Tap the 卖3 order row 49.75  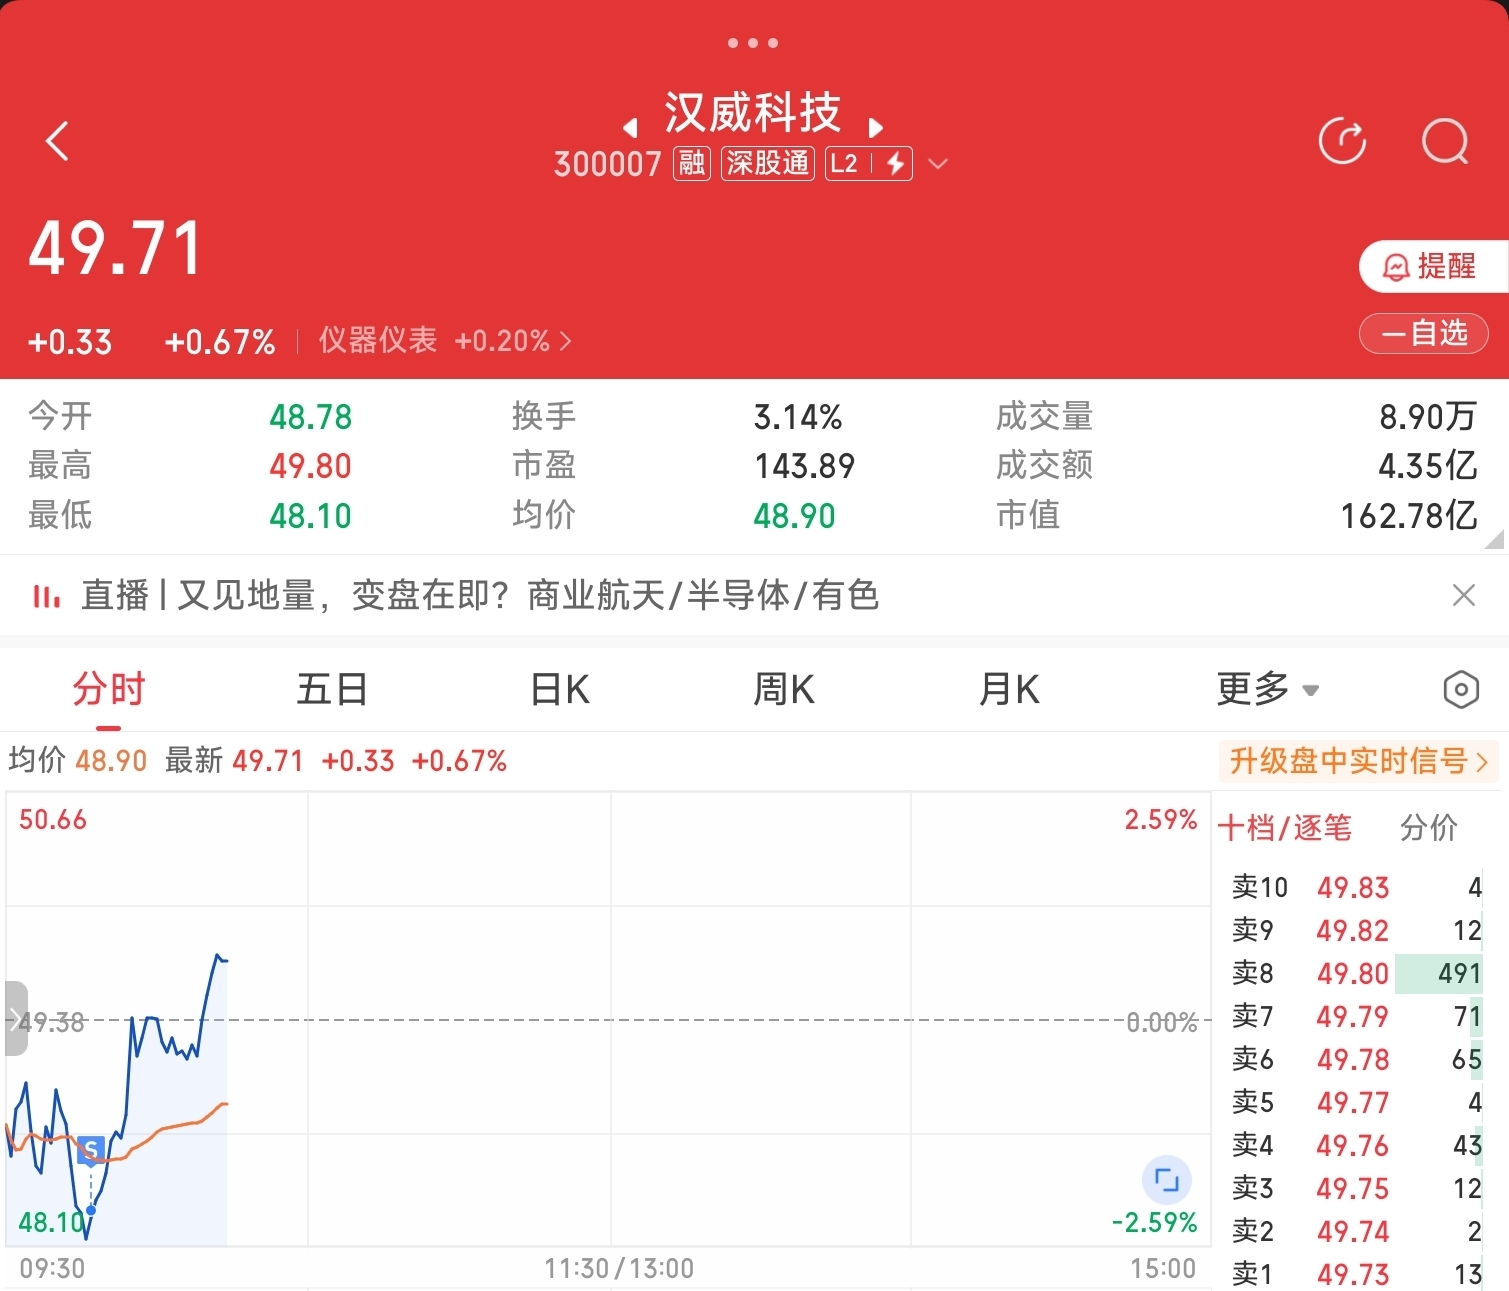pos(1357,1188)
